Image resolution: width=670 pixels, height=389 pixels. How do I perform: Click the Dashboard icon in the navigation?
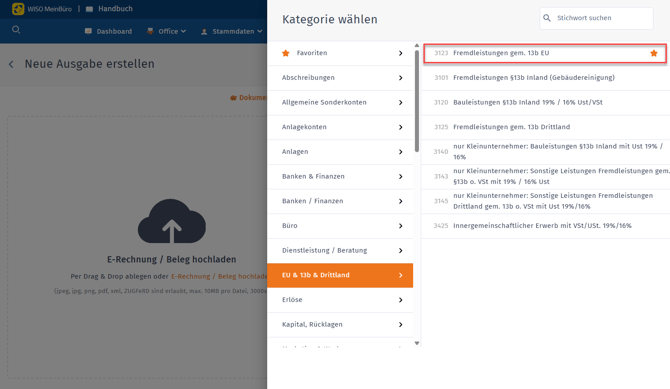click(88, 31)
